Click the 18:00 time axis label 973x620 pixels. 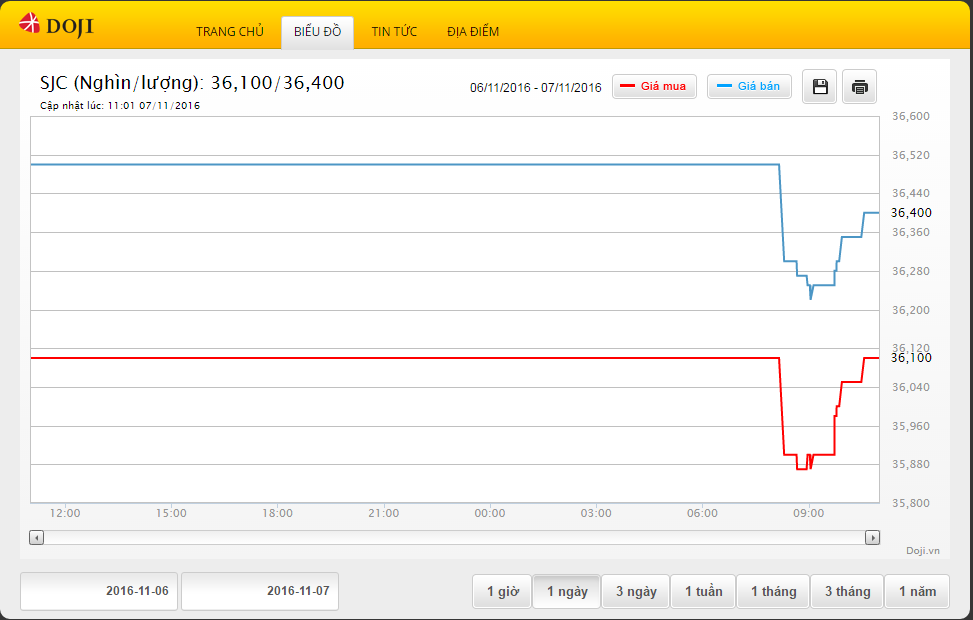[x=277, y=513]
